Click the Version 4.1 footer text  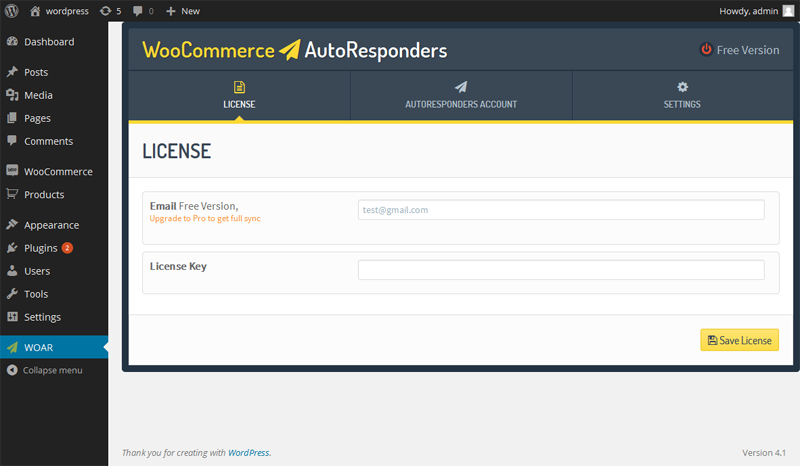[764, 453]
